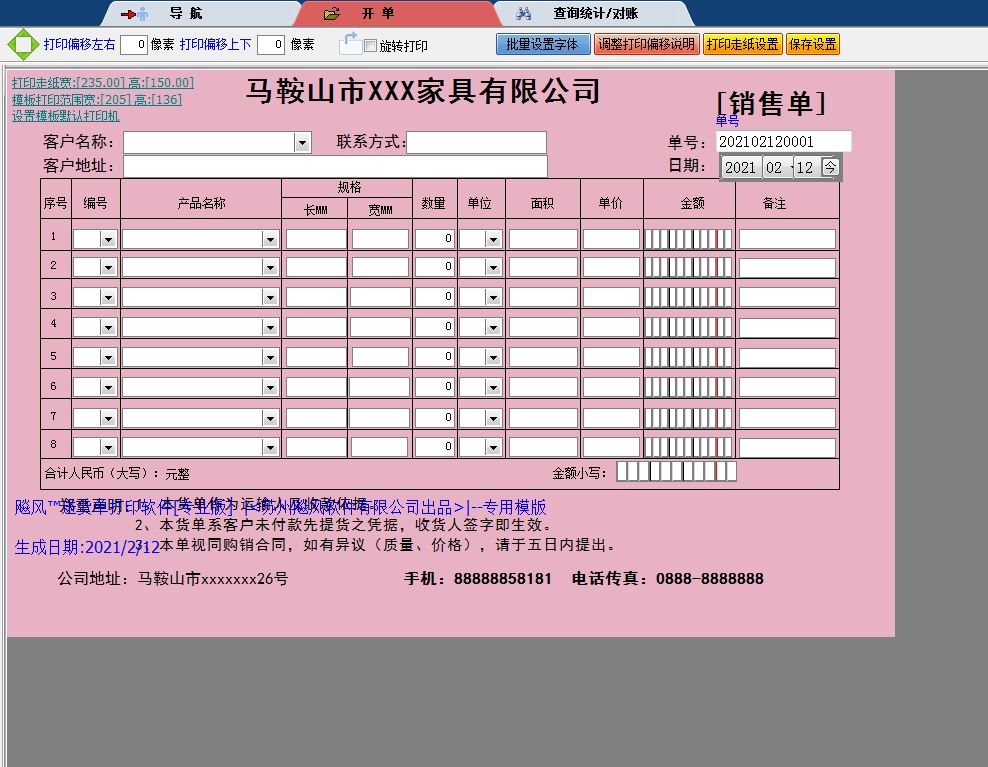Expand the 客户名称 dropdown list
Screen dimensions: 988x767
(x=302, y=143)
